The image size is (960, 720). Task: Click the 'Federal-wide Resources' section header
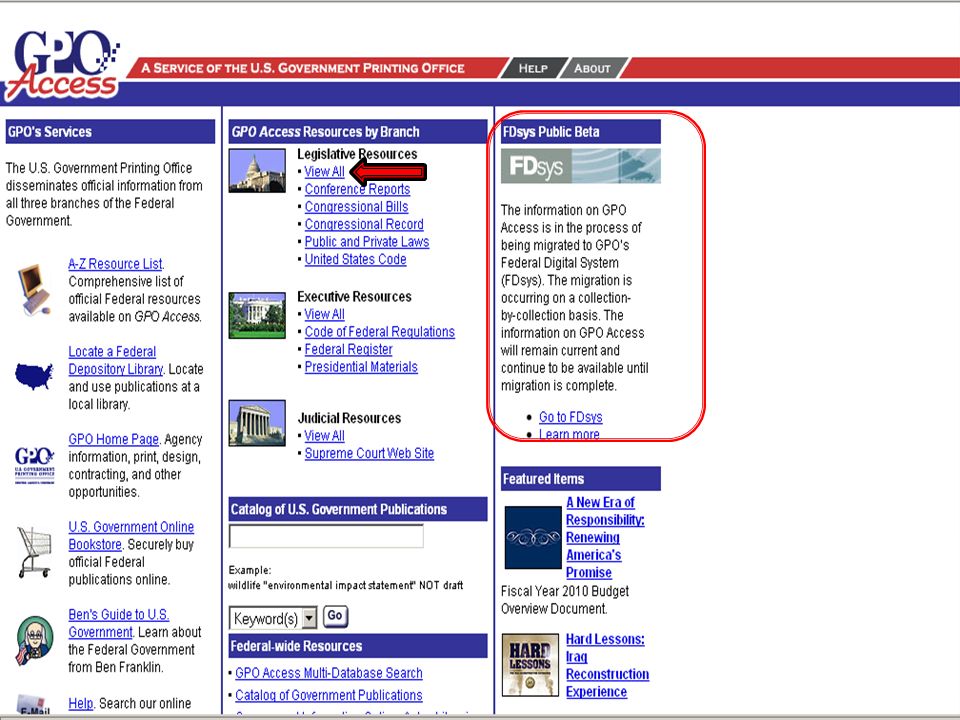[358, 646]
